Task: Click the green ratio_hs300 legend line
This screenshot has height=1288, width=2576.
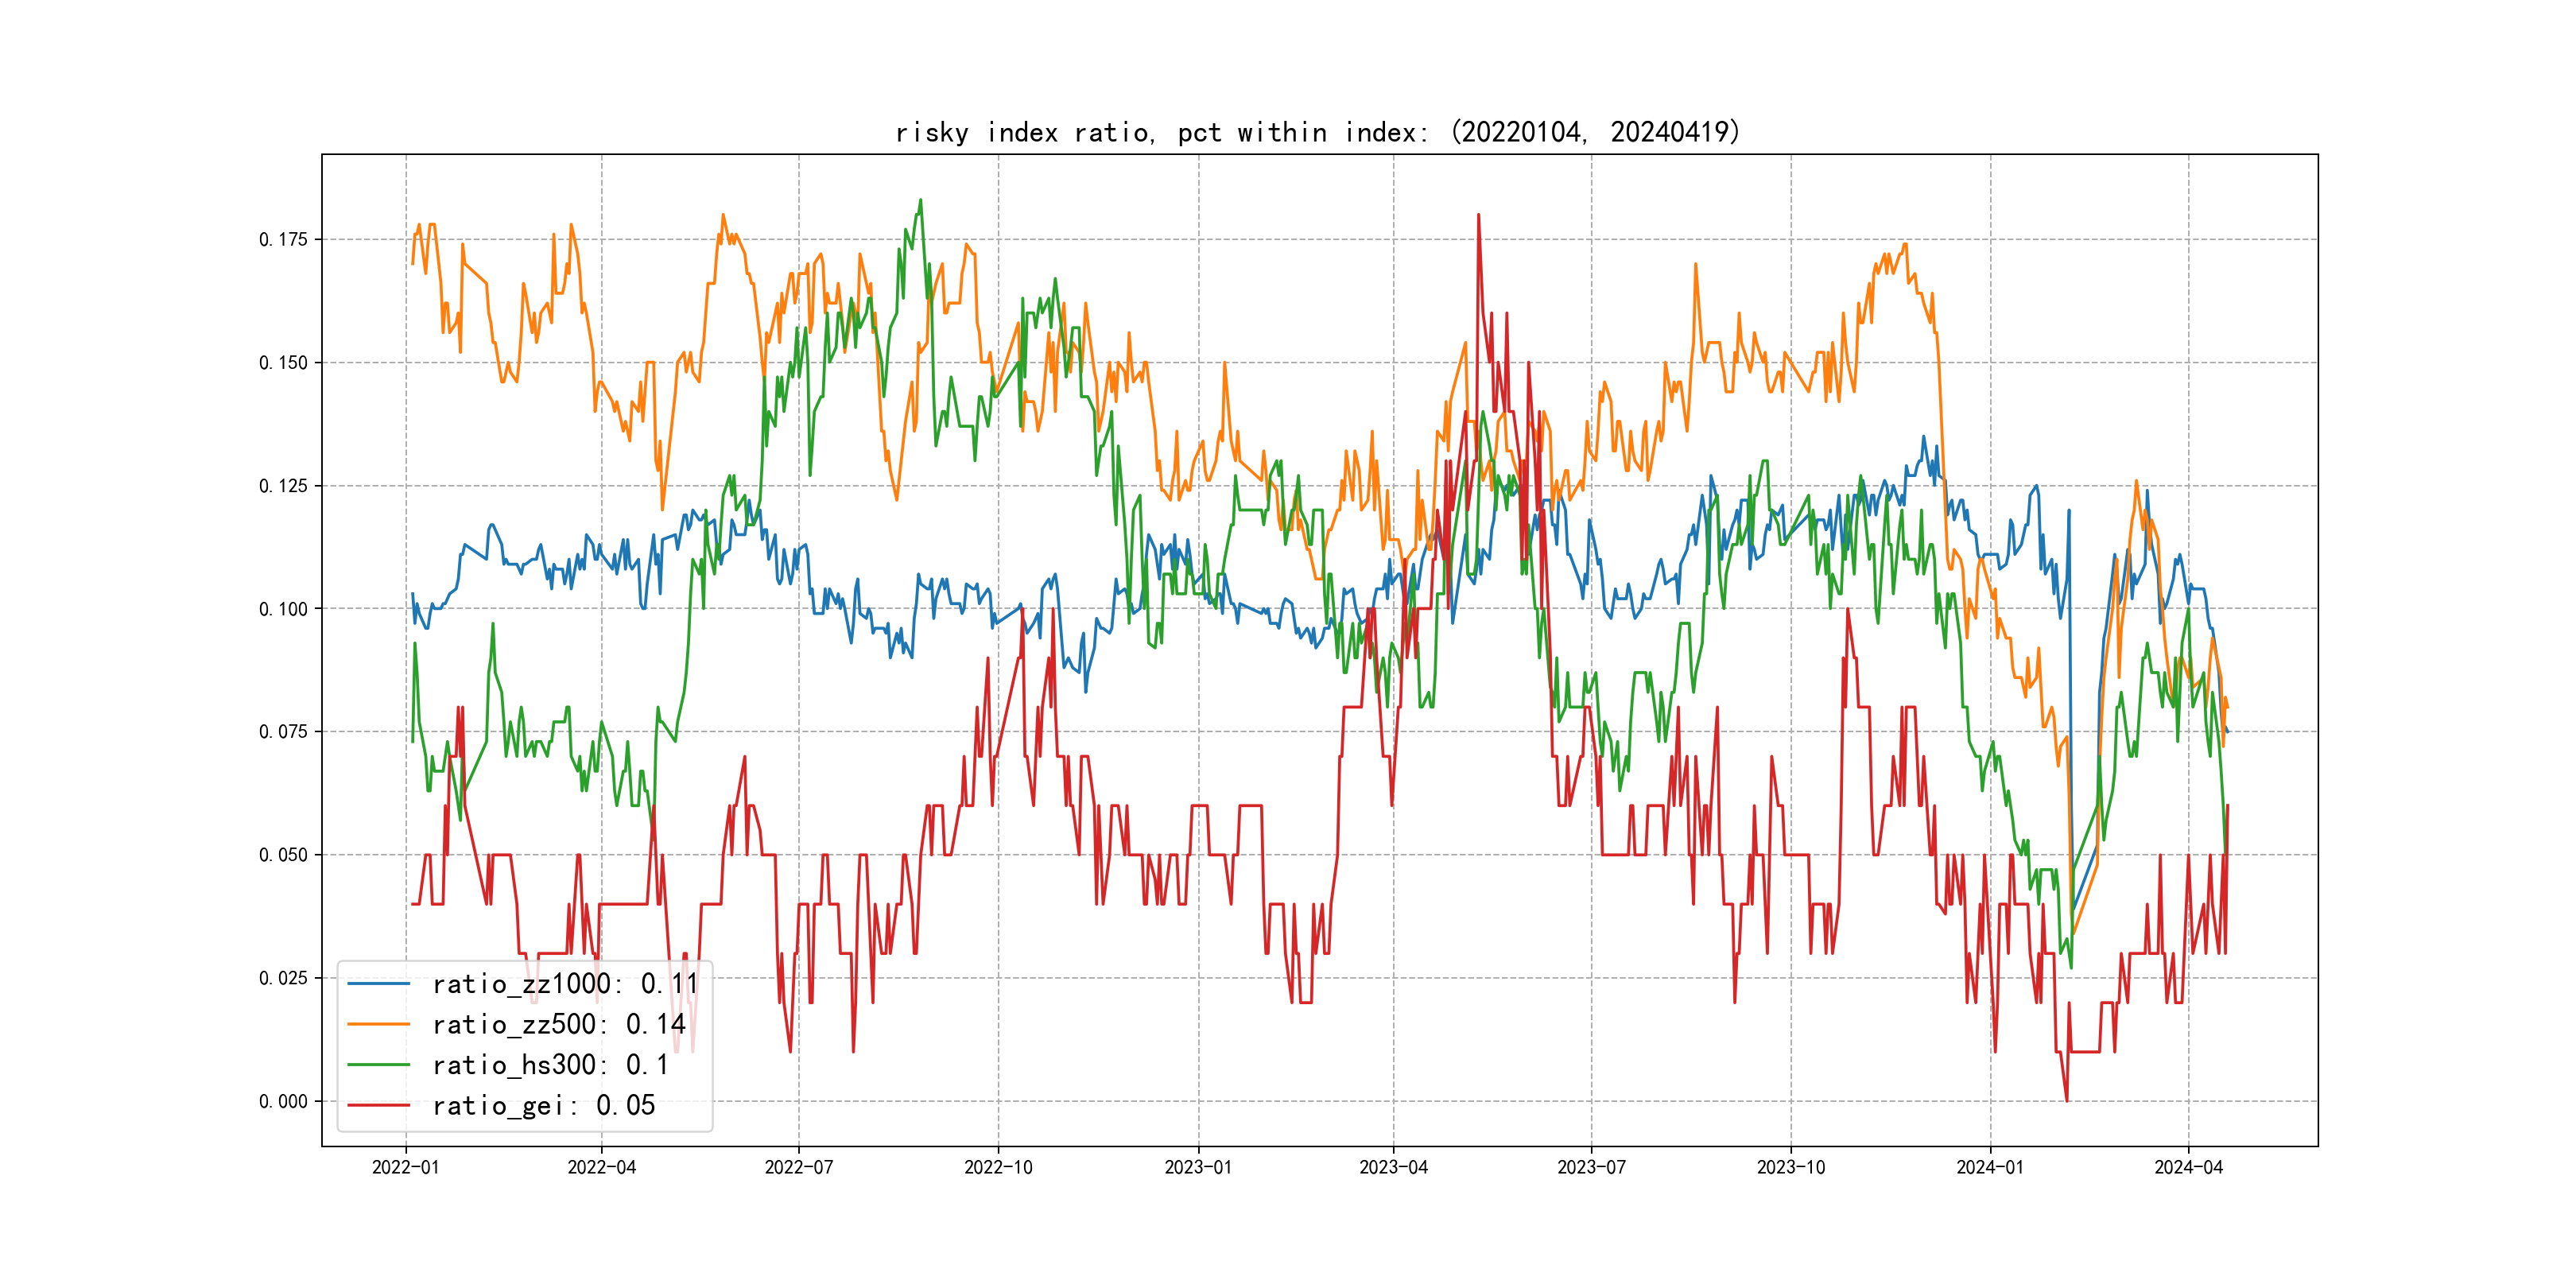Action: pos(378,1065)
